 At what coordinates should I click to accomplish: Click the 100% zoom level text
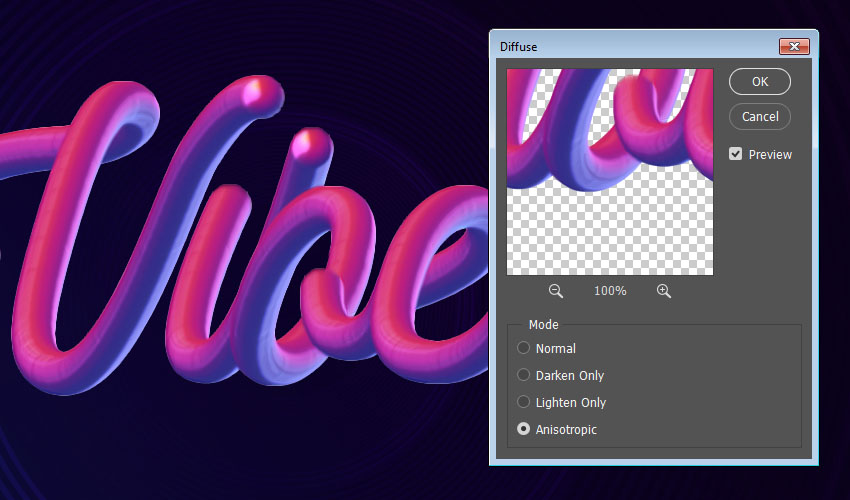tap(610, 291)
